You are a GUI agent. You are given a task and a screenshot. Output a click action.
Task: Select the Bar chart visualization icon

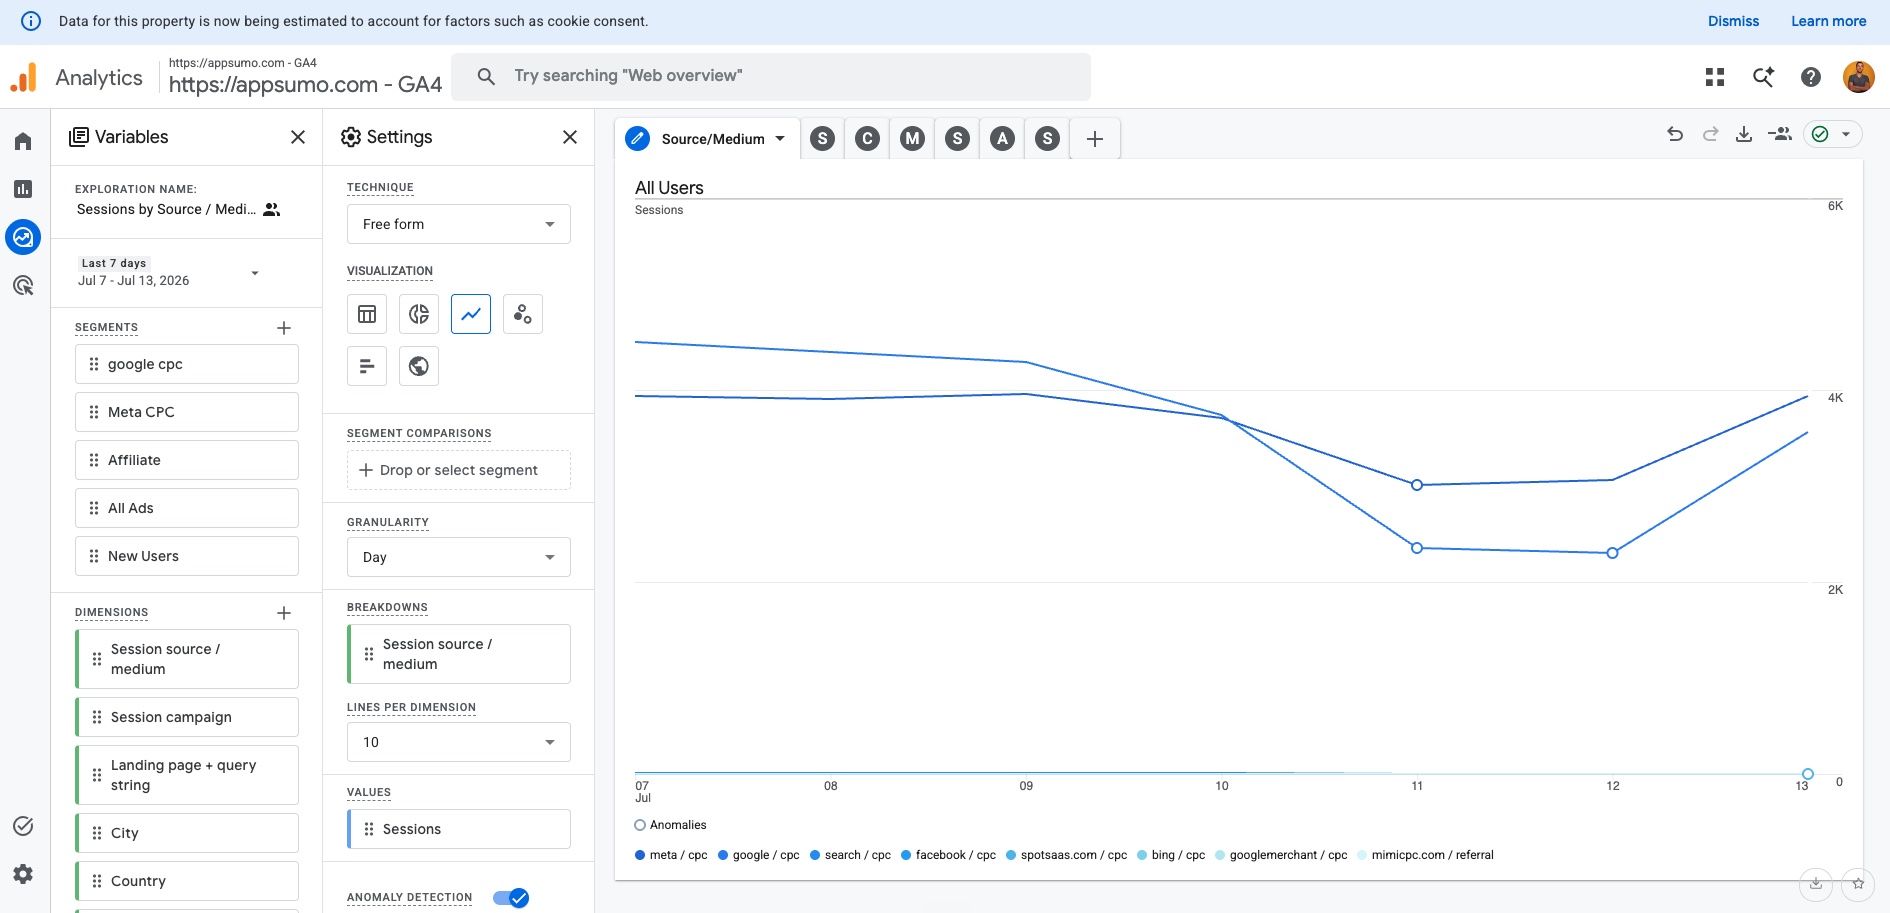(x=367, y=366)
